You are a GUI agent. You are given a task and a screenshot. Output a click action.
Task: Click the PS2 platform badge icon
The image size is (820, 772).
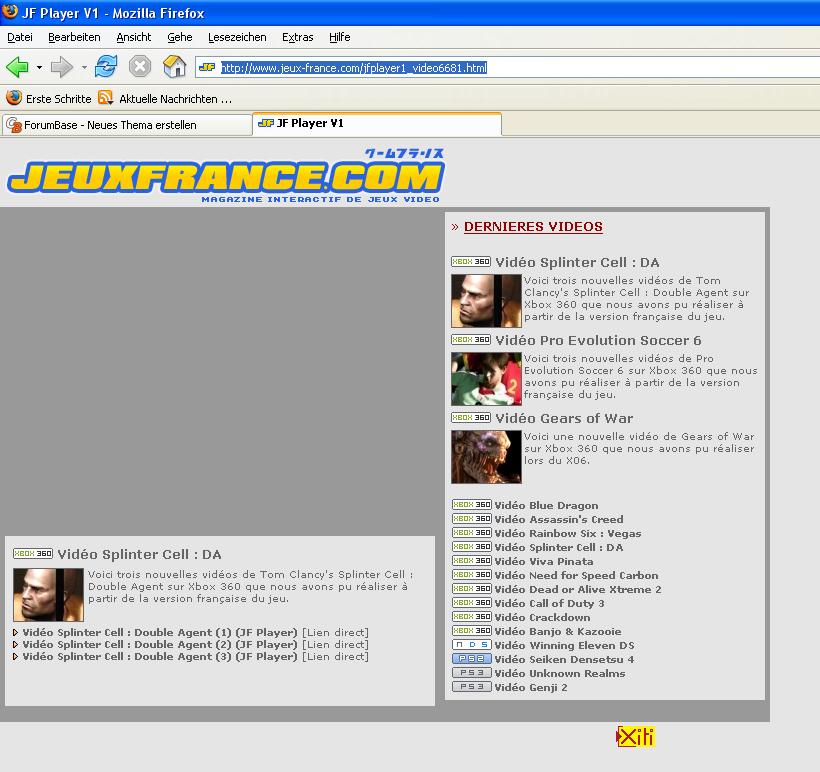click(x=472, y=659)
